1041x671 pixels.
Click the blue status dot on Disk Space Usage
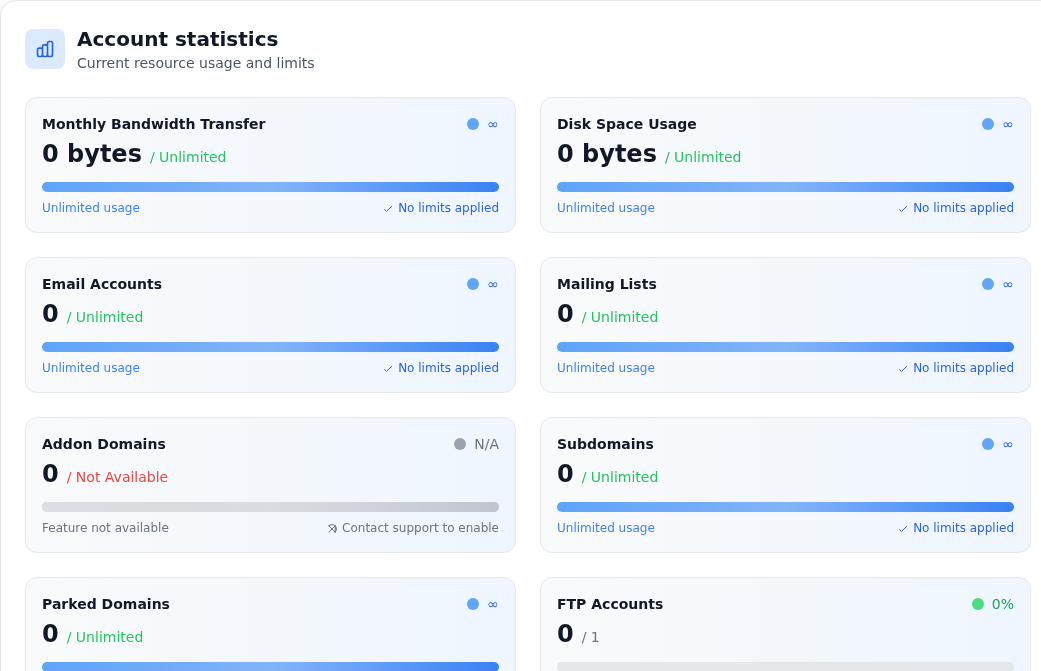[x=988, y=124]
